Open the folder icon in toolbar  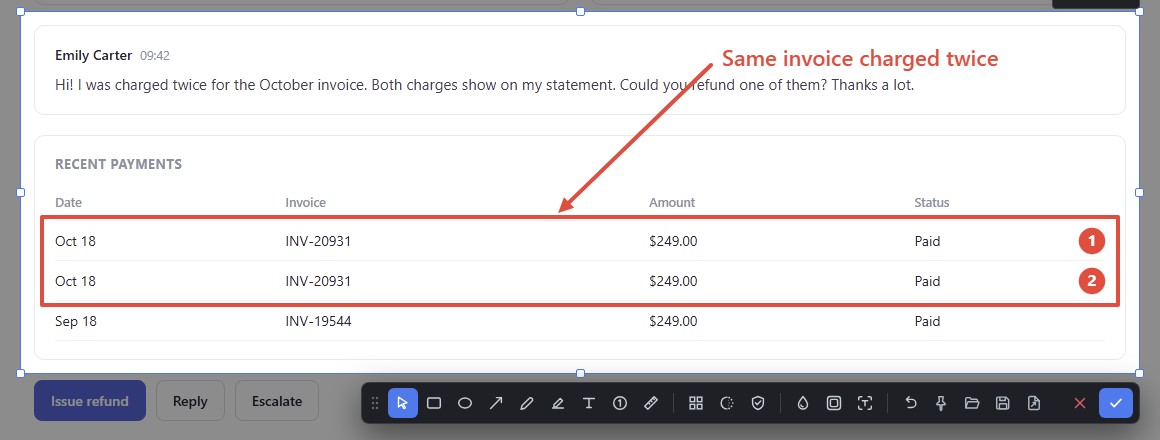click(972, 403)
